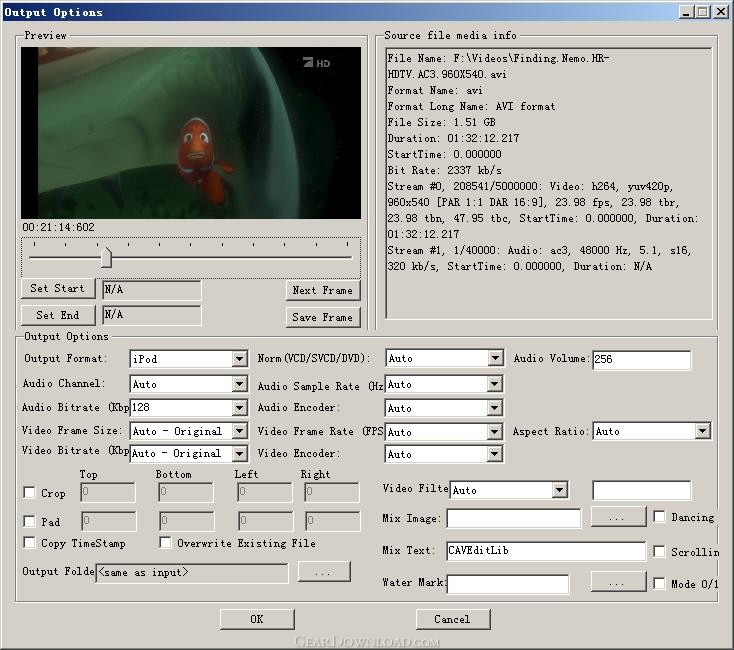
Task: Open the Video Frame Size dropdown
Action: [x=189, y=431]
